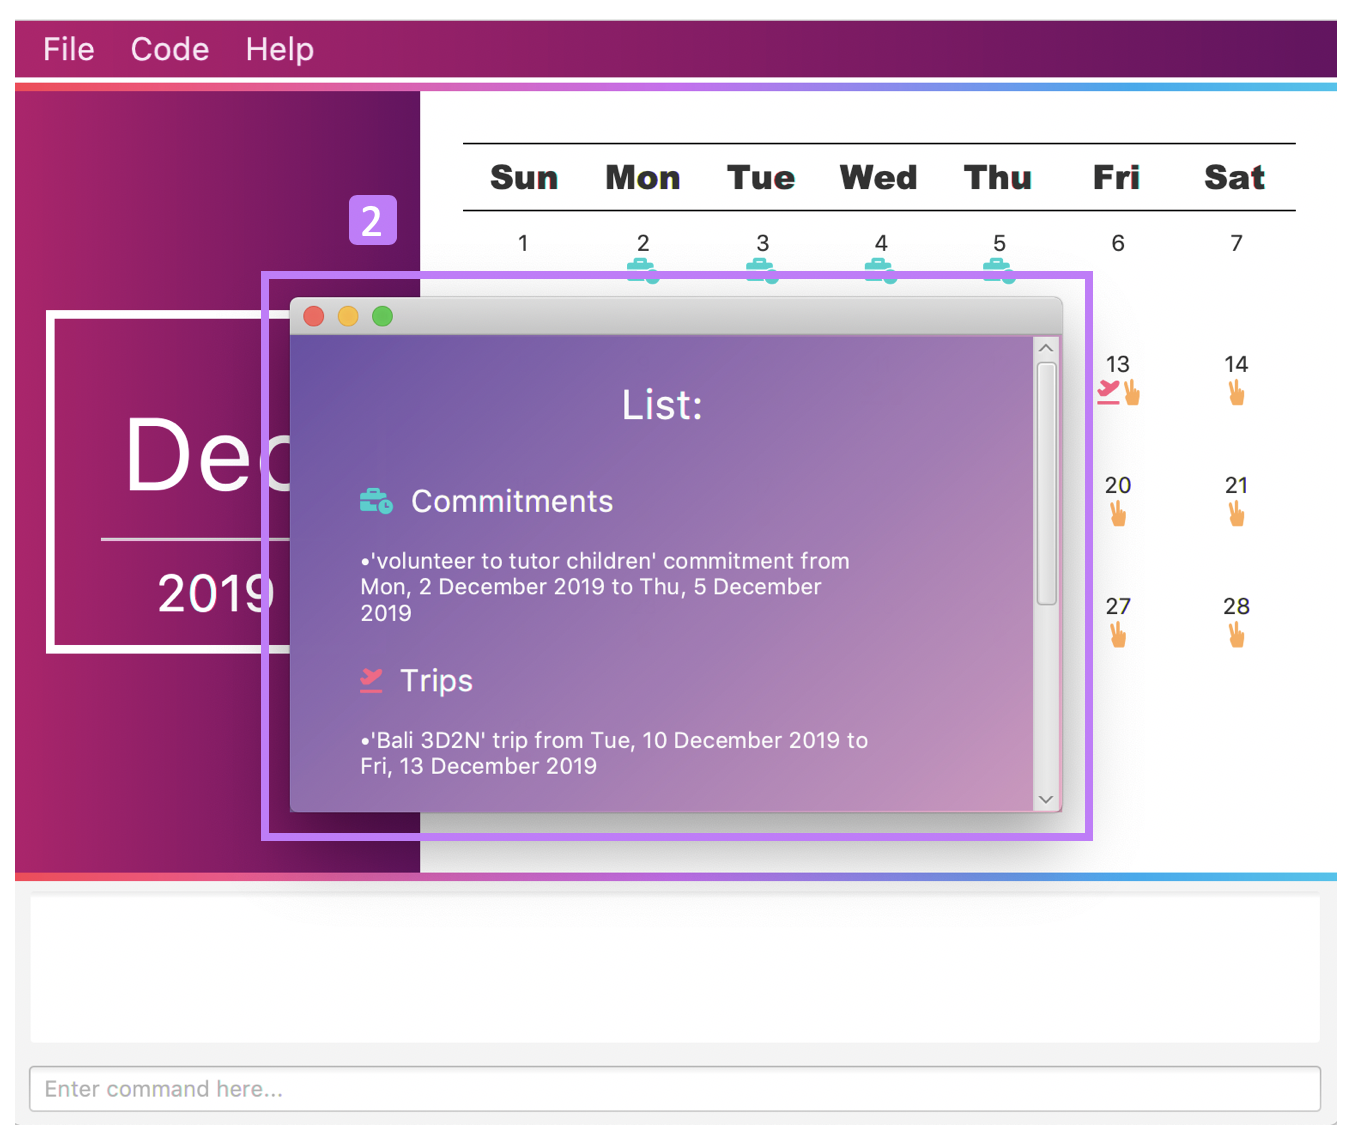
Task: Click the Sun column header
Action: tap(524, 177)
